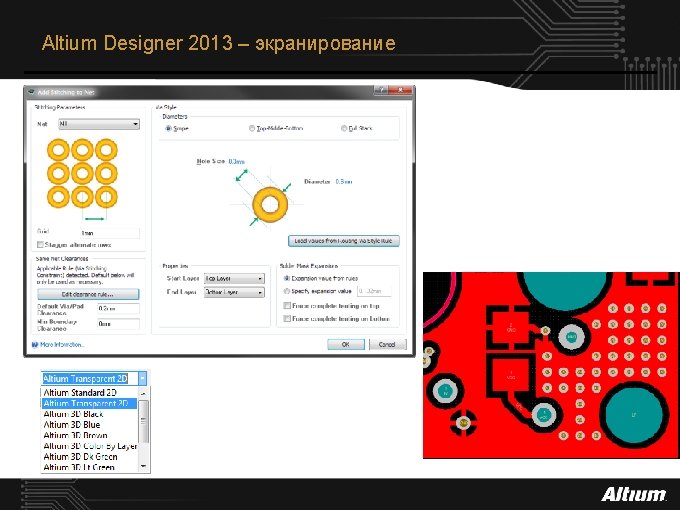Click the large teal pad on the PCB image

[634, 415]
